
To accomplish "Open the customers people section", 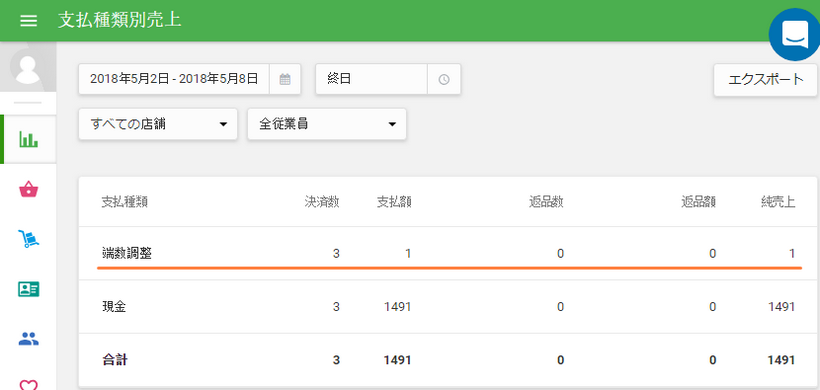I will [x=28, y=339].
